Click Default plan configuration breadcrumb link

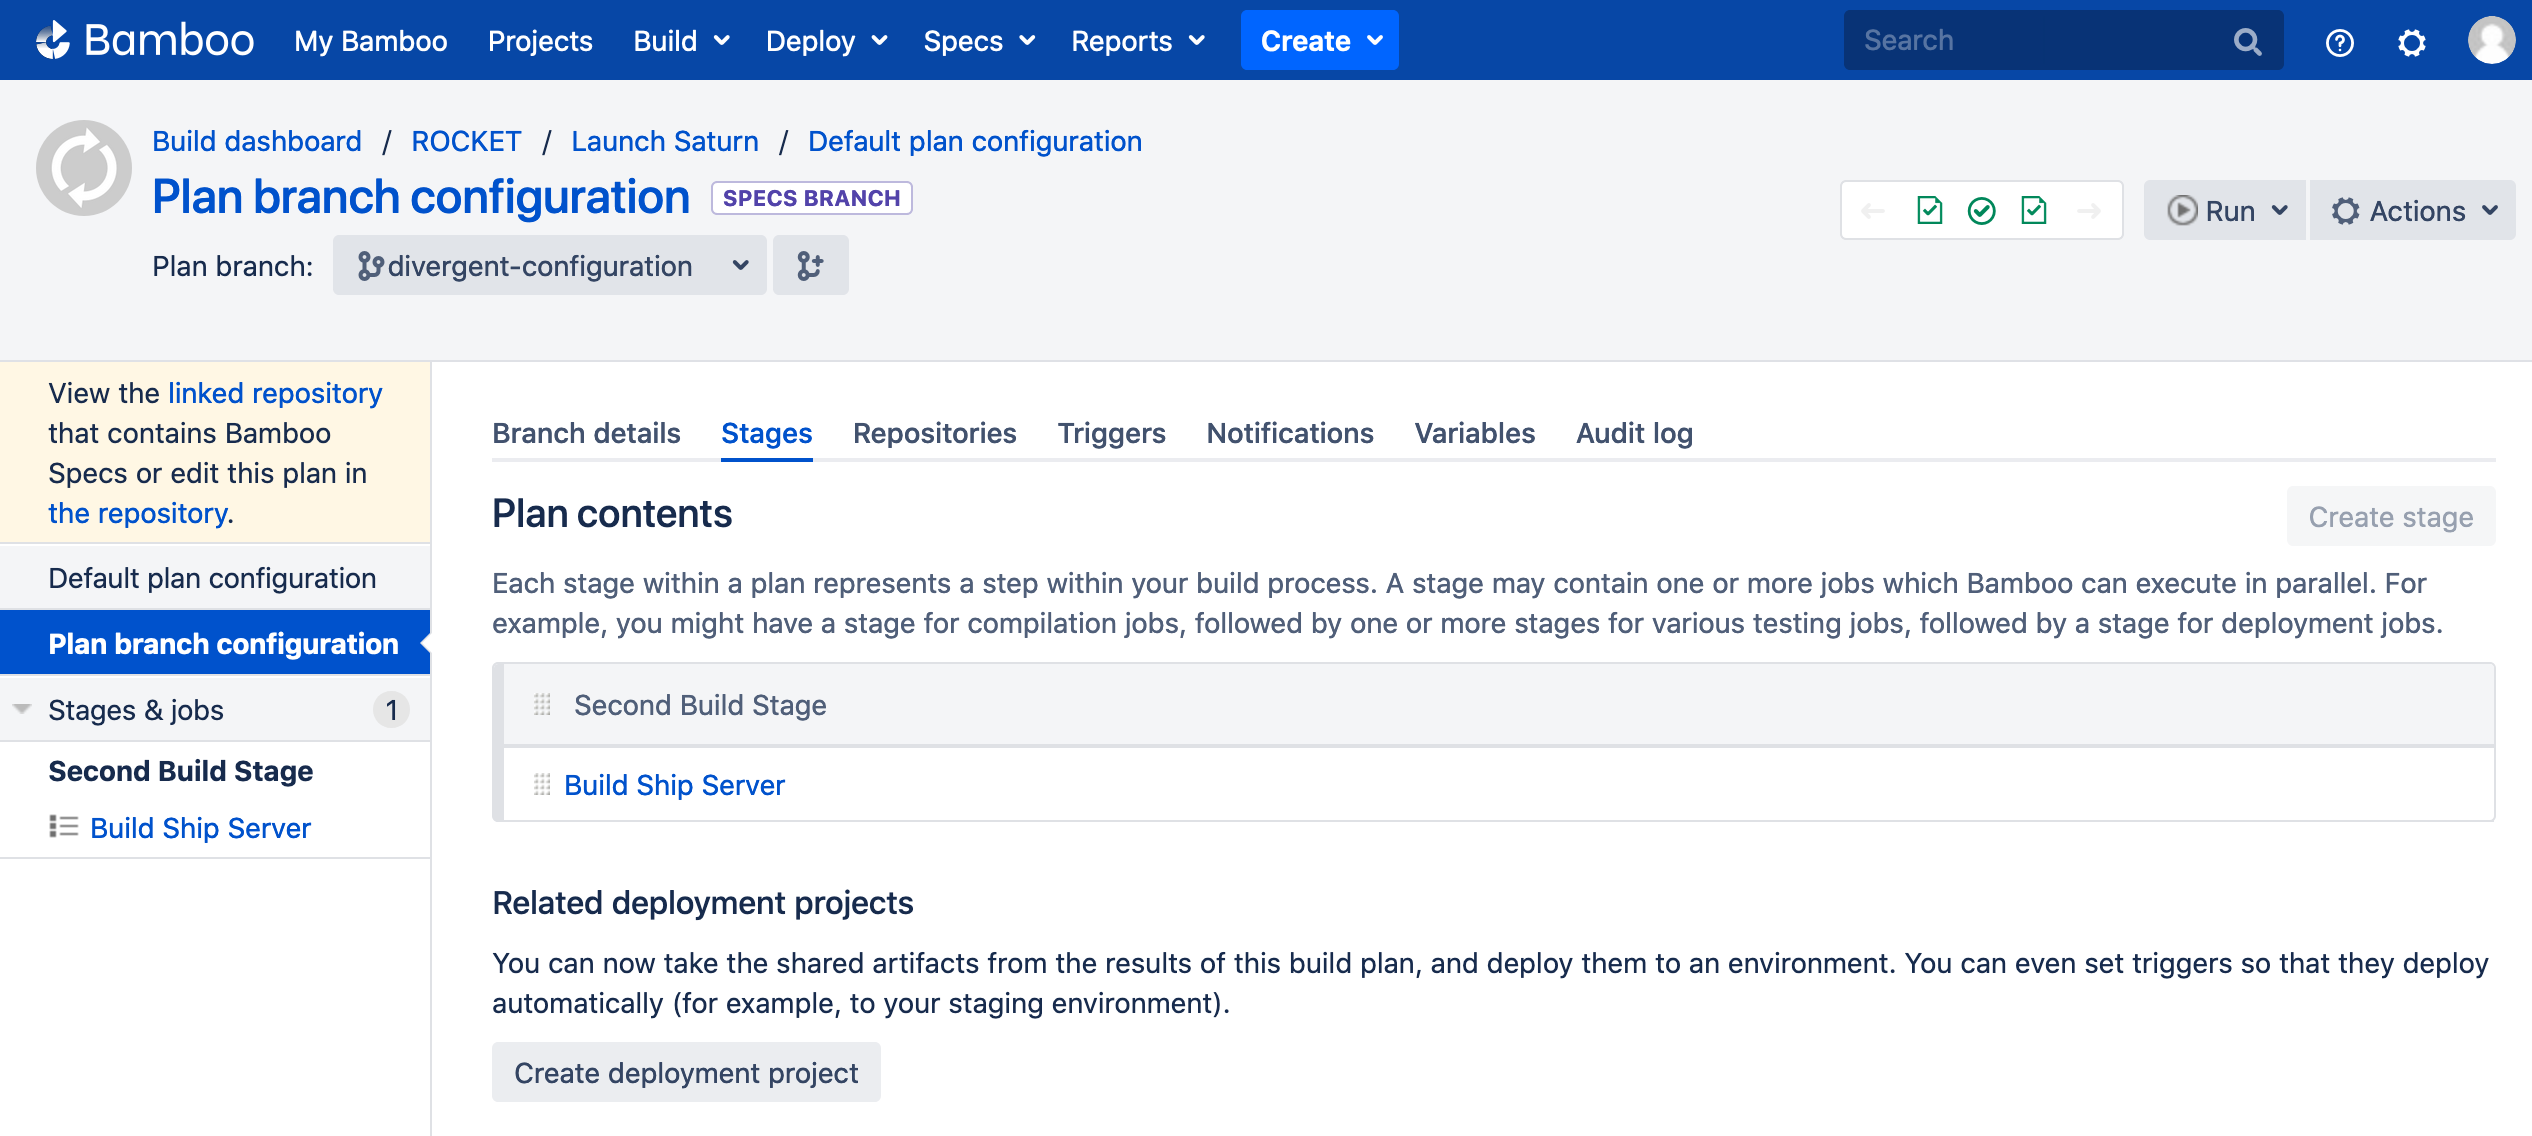(x=975, y=141)
